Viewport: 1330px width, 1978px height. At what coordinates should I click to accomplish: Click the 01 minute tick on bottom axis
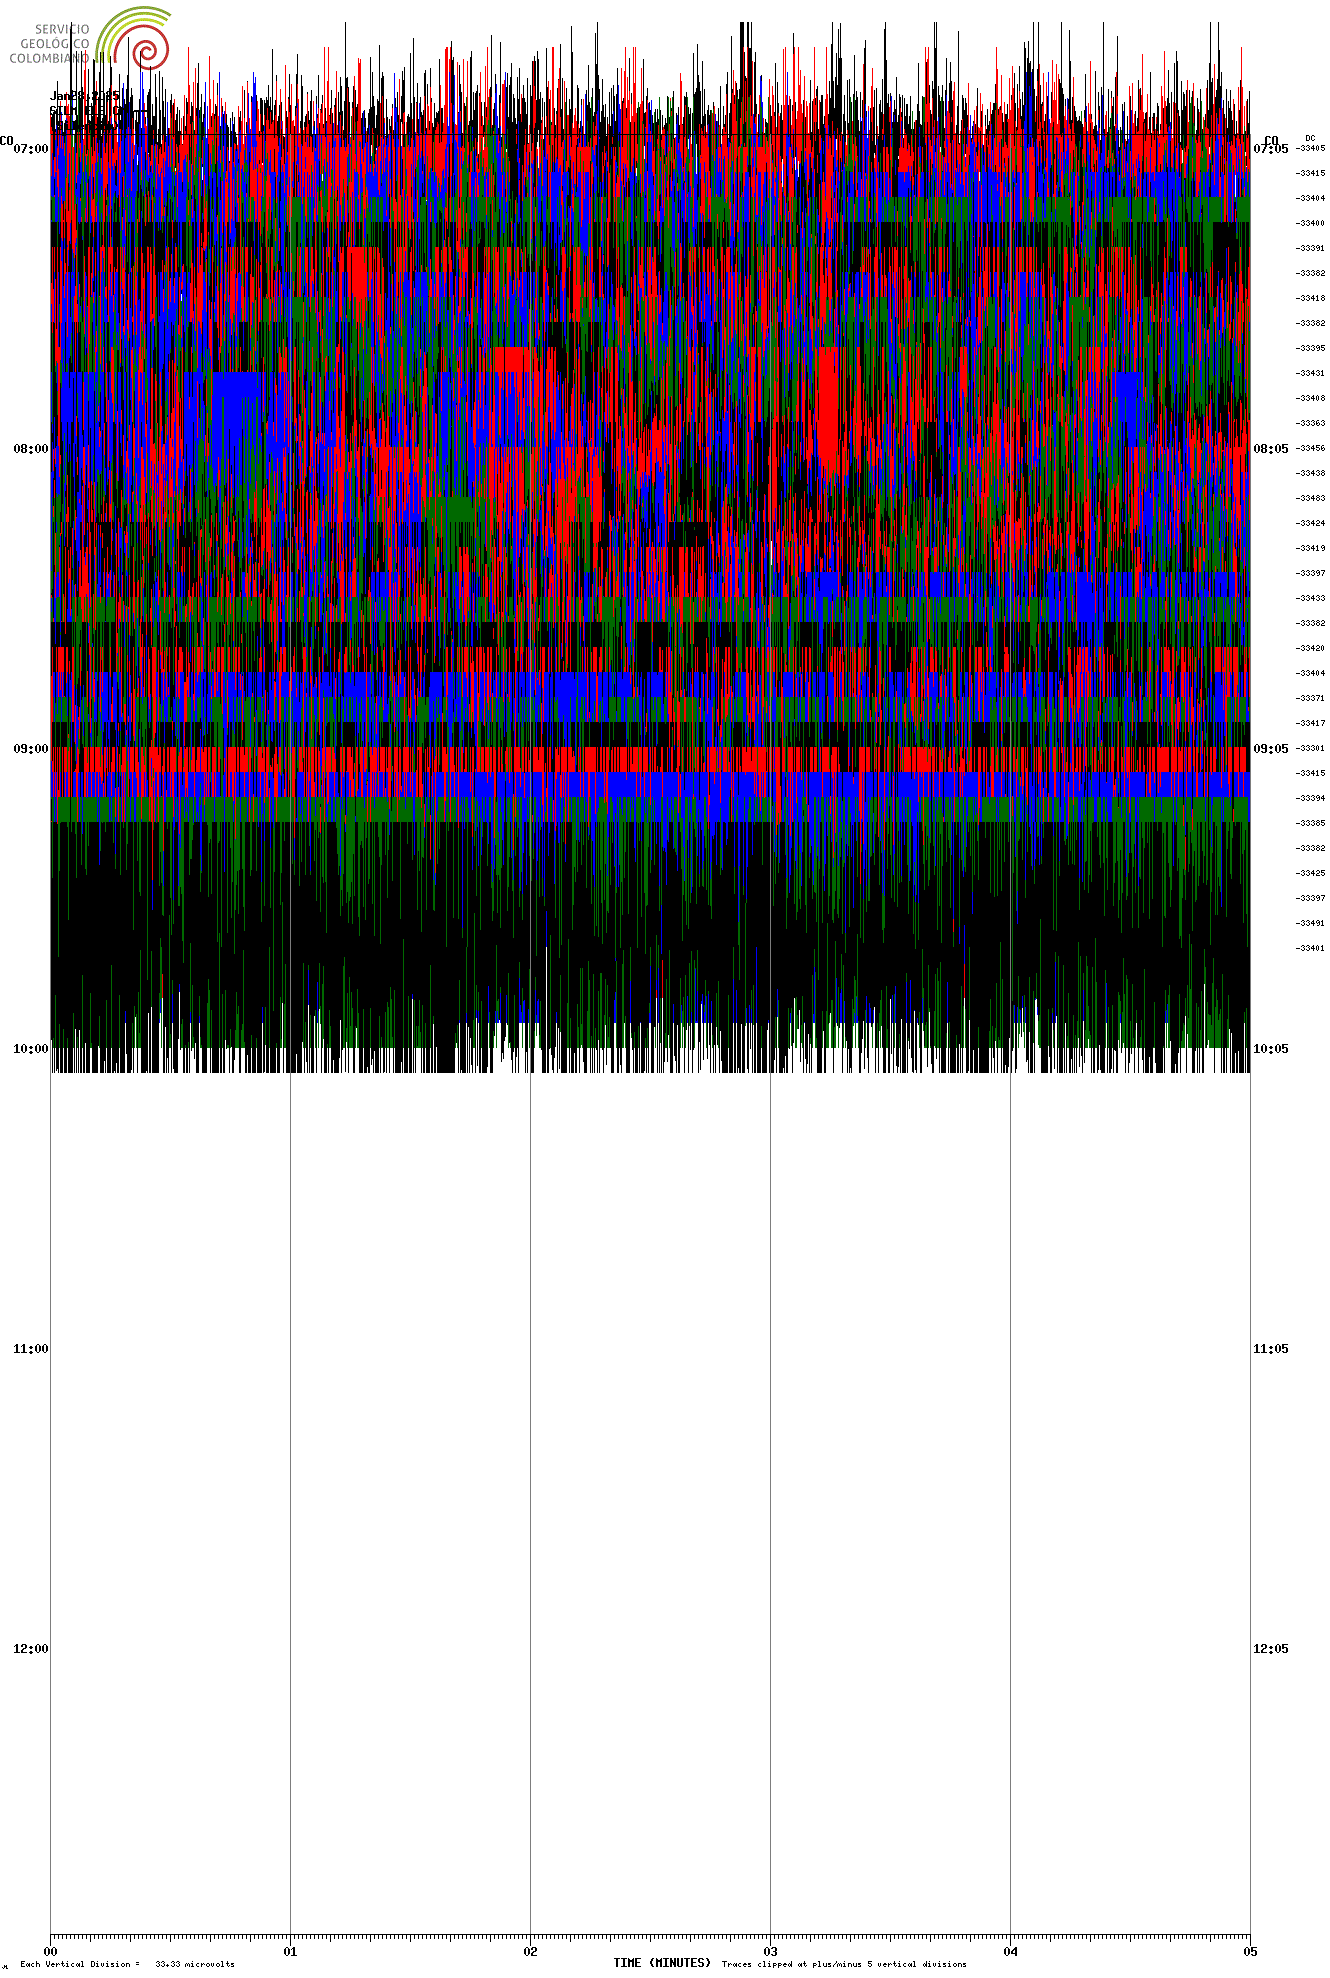tap(290, 1951)
